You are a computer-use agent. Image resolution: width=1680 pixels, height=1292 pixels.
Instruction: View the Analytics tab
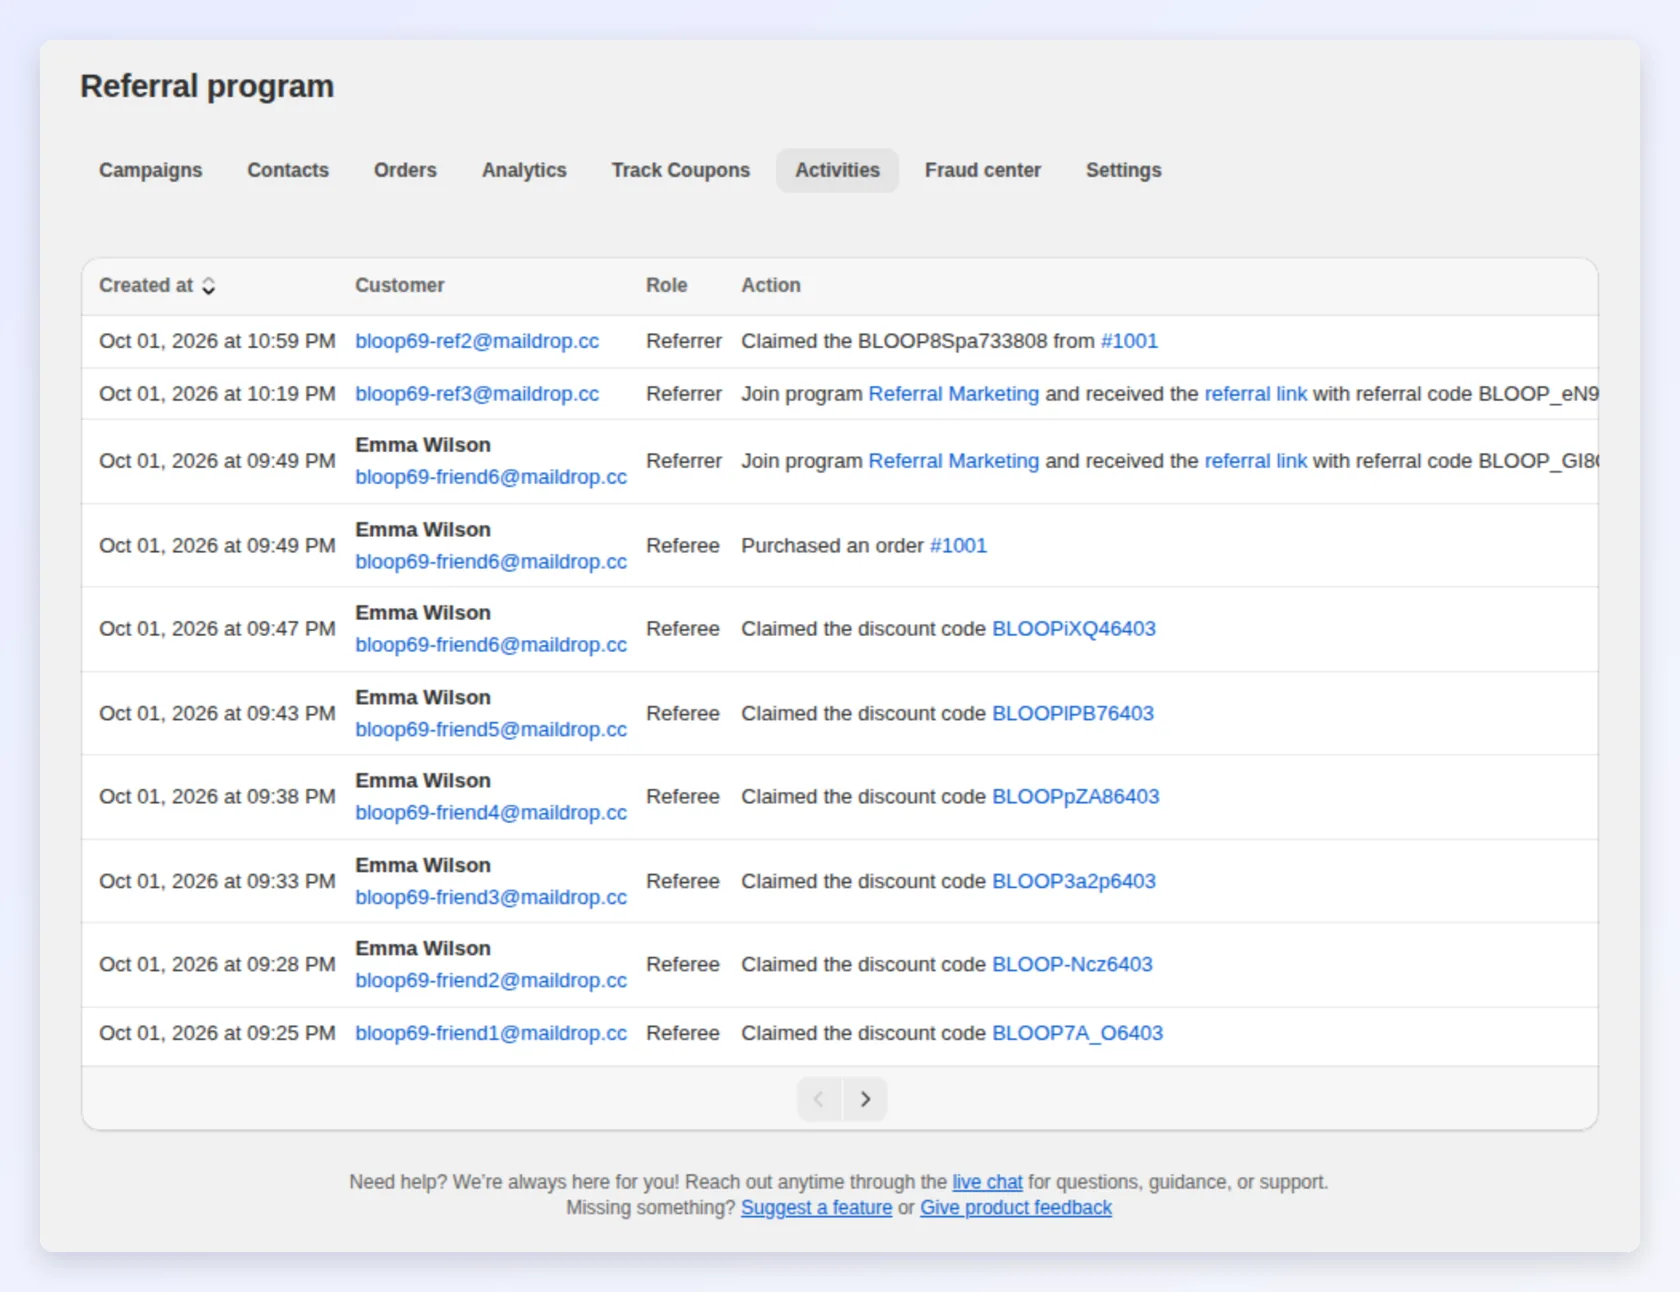click(x=524, y=170)
